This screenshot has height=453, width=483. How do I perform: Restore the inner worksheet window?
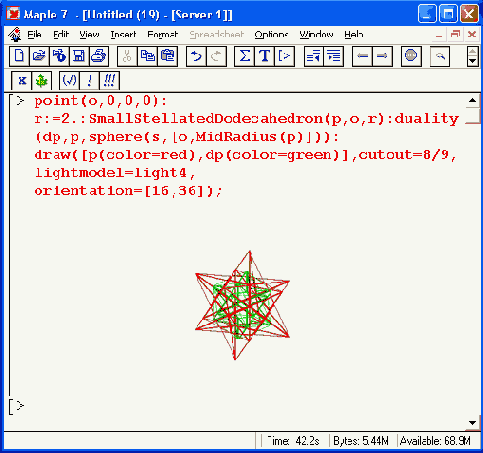click(x=455, y=34)
